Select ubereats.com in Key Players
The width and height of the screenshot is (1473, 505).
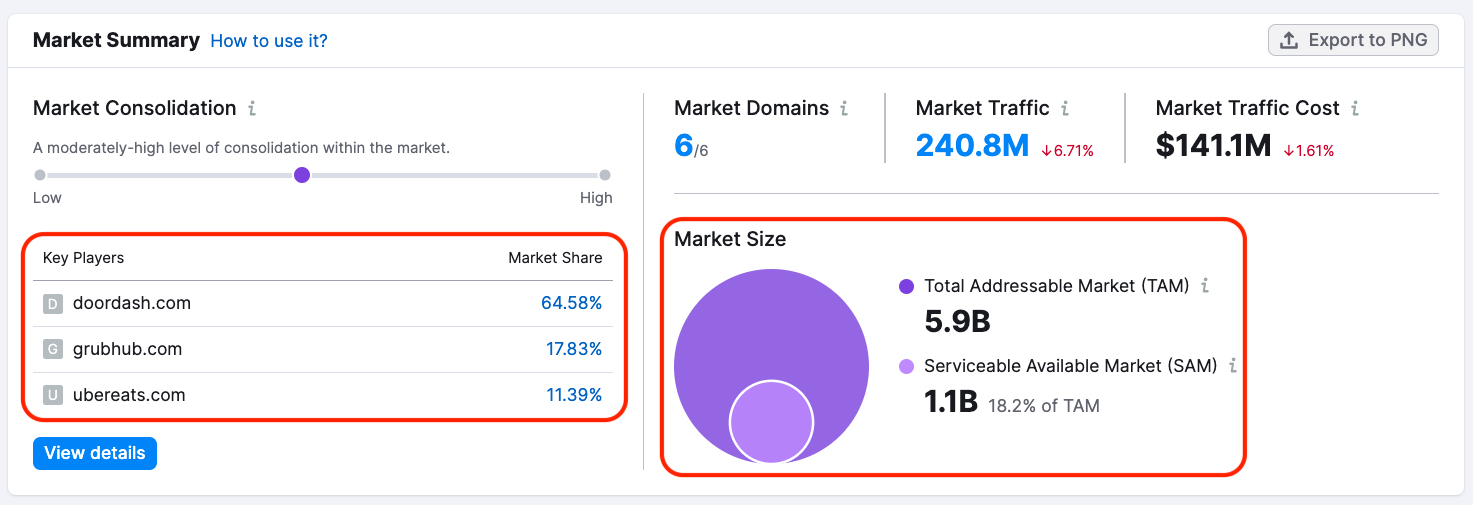click(129, 395)
